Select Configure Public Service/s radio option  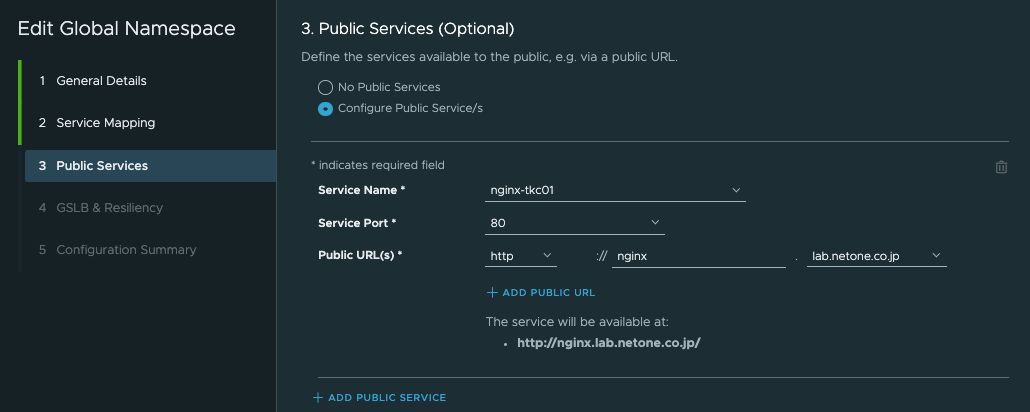[x=325, y=108]
